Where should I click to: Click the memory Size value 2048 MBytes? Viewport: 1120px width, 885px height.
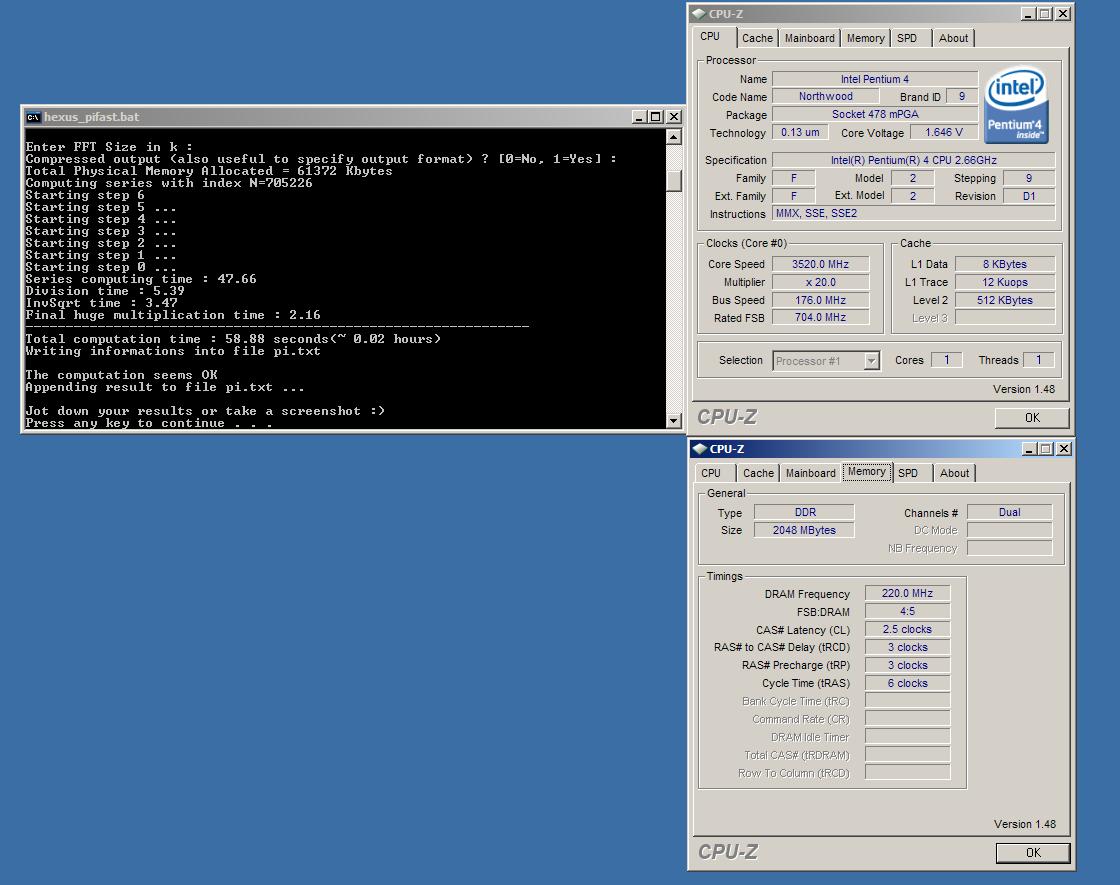click(x=804, y=530)
